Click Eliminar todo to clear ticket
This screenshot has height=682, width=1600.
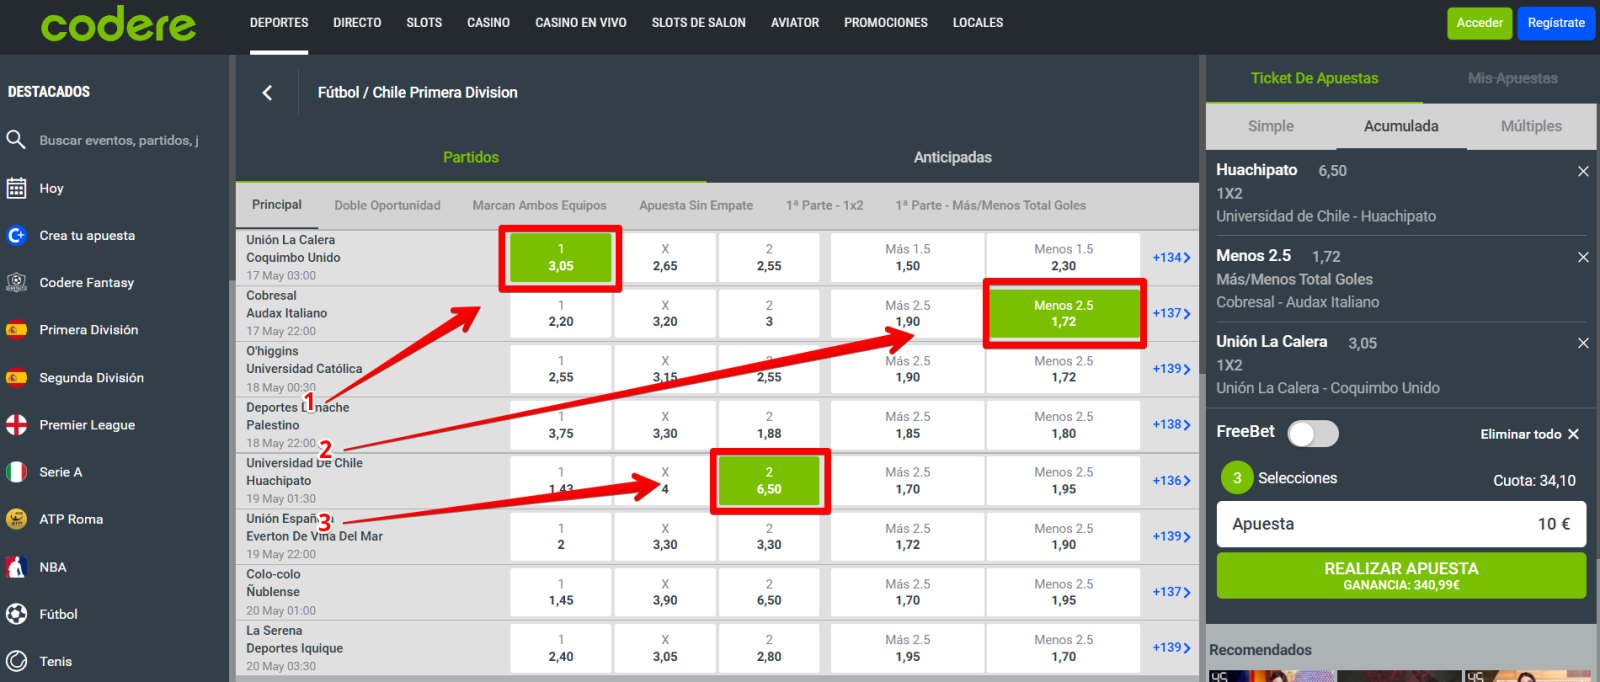[x=1530, y=434]
